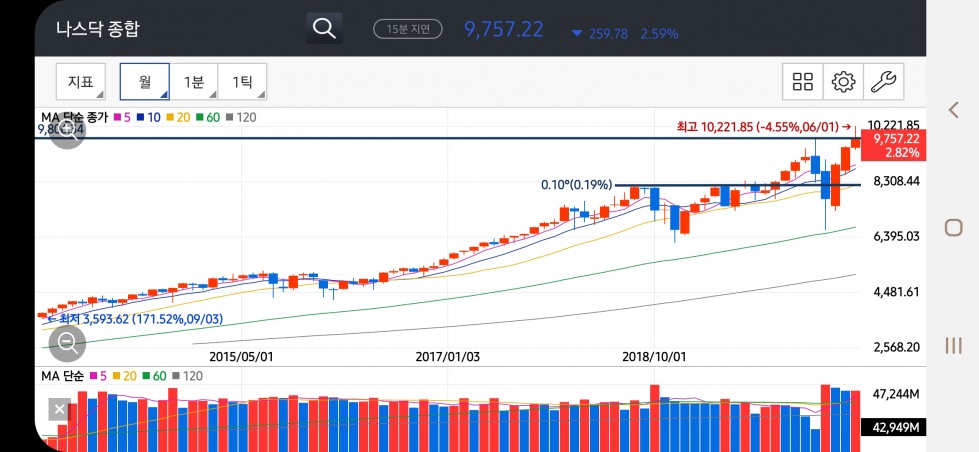The image size is (979, 452).
Task: Tap the MA 10 blue legend swatch
Action: [x=140, y=117]
